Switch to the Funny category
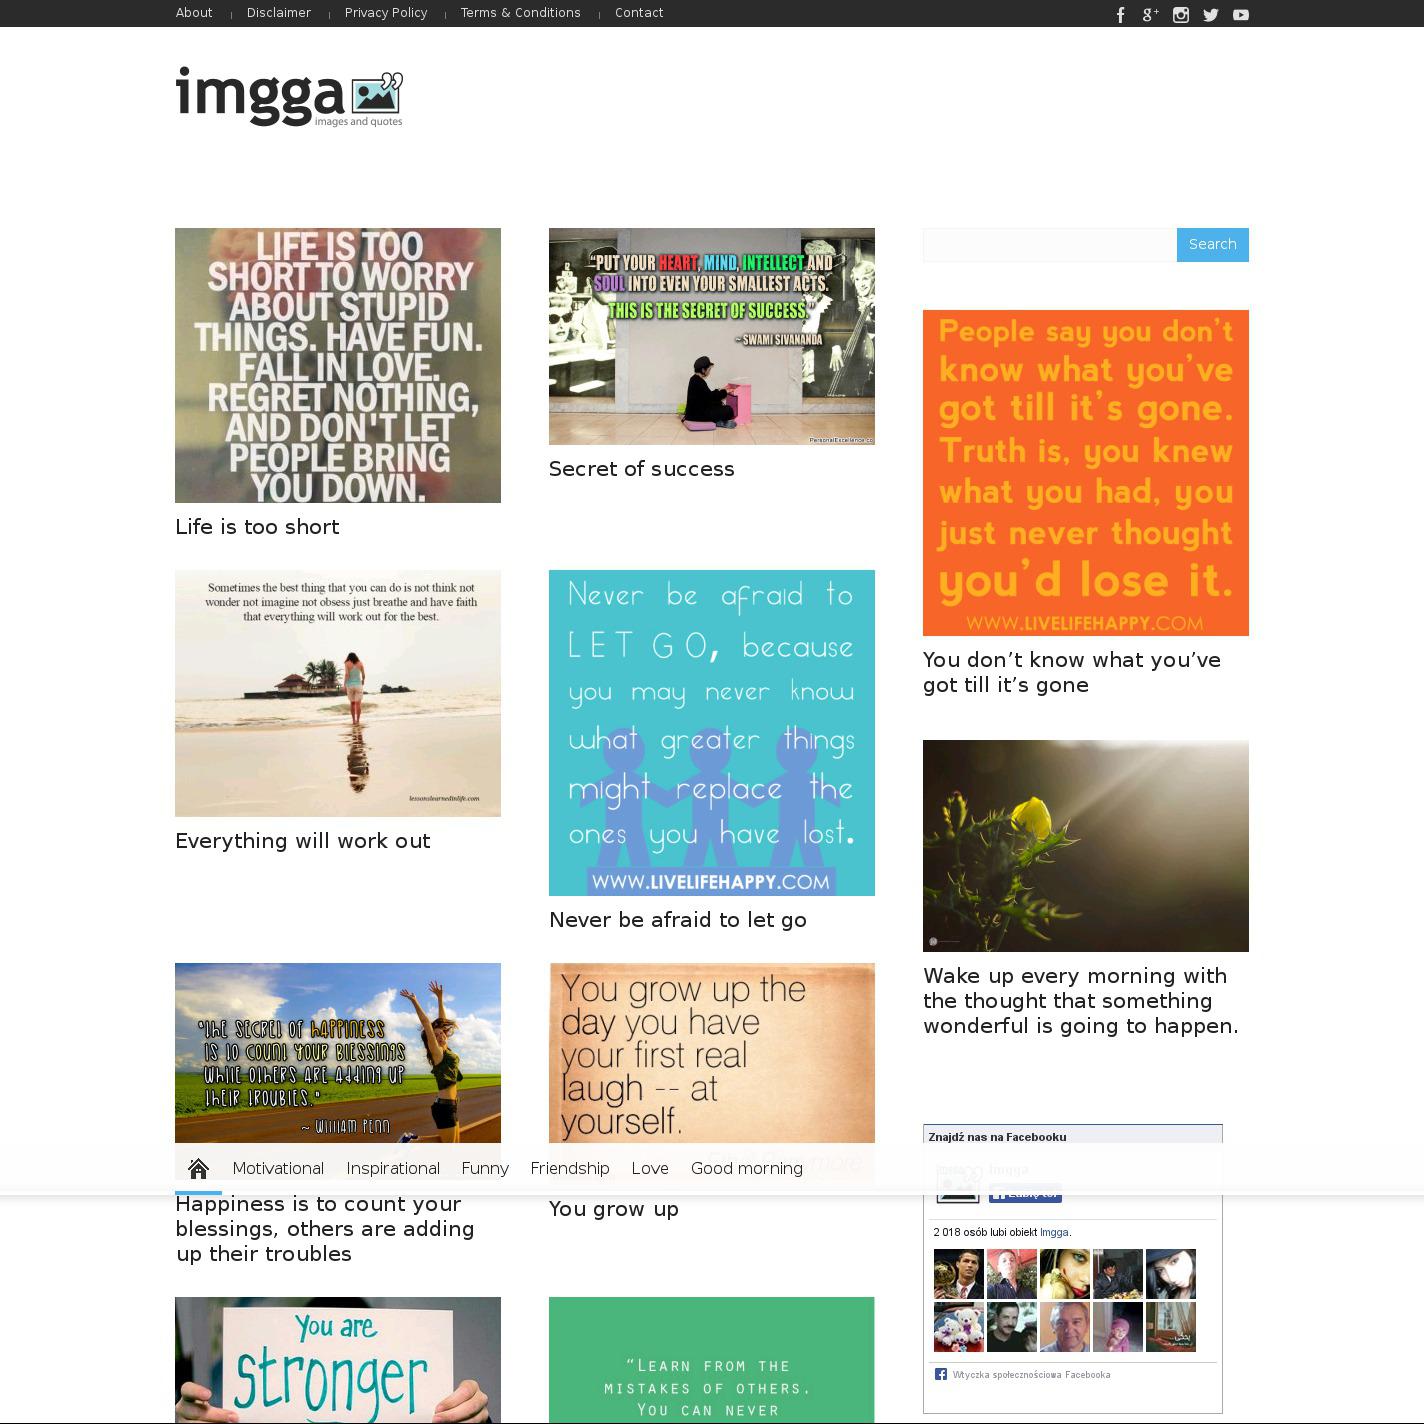This screenshot has width=1424, height=1424. click(485, 1168)
